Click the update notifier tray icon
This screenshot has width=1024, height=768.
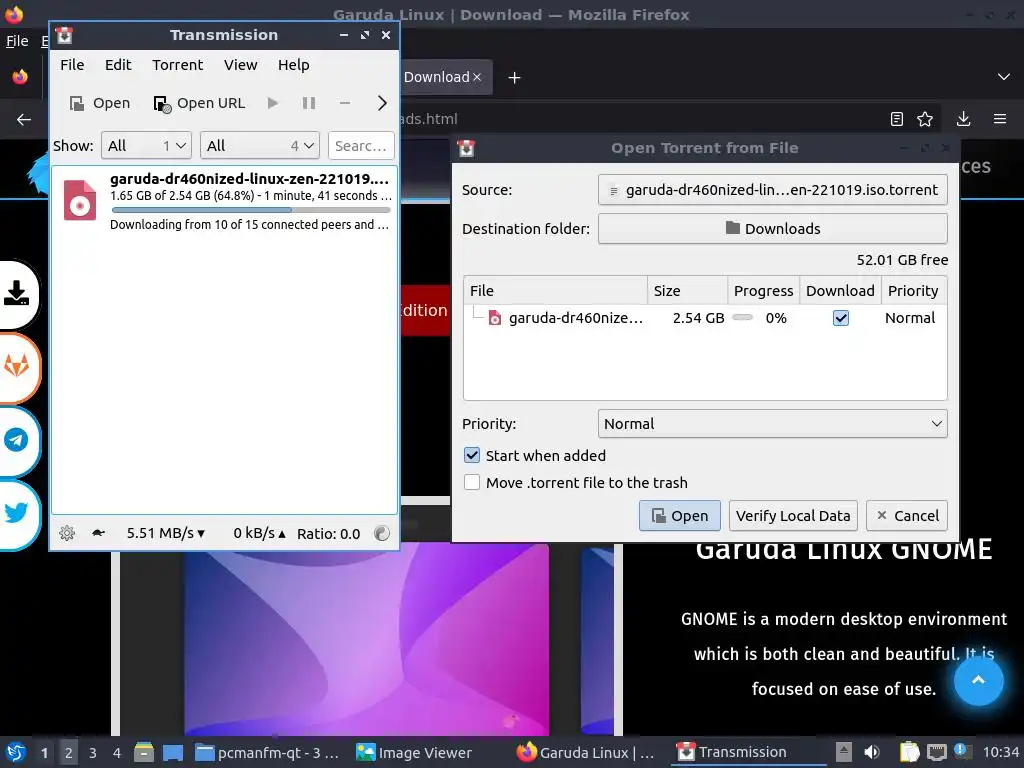[962, 751]
